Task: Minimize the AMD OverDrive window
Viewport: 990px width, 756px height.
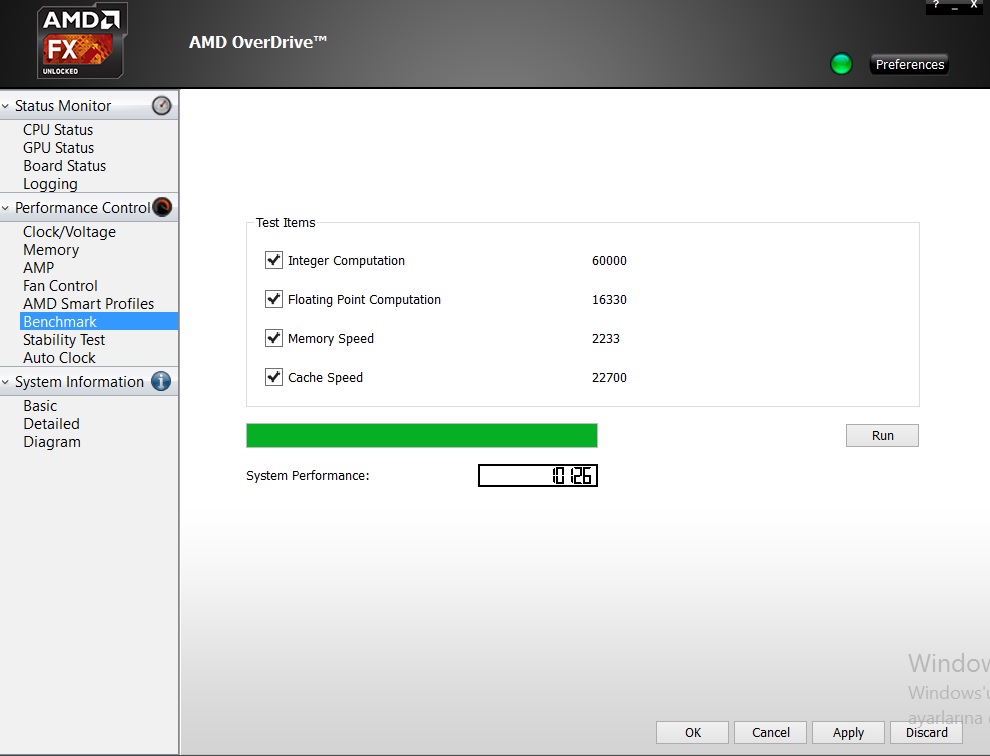Action: [955, 6]
